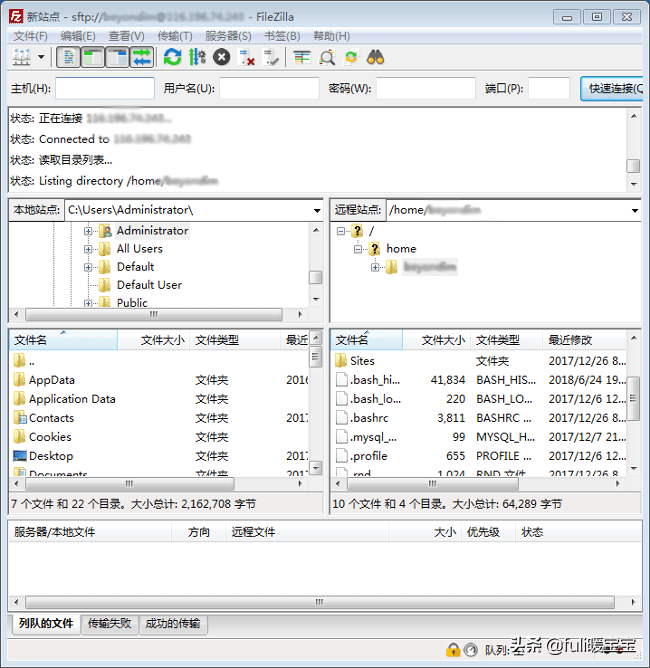Toggle processing of the transfer queue

(197, 57)
